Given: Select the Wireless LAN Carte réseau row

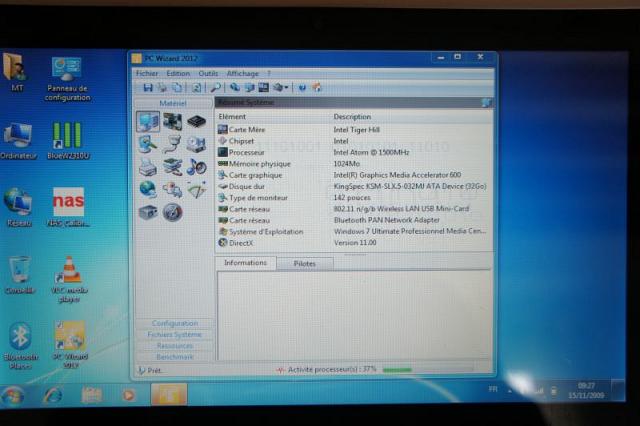Looking at the screenshot, I should point(354,209).
